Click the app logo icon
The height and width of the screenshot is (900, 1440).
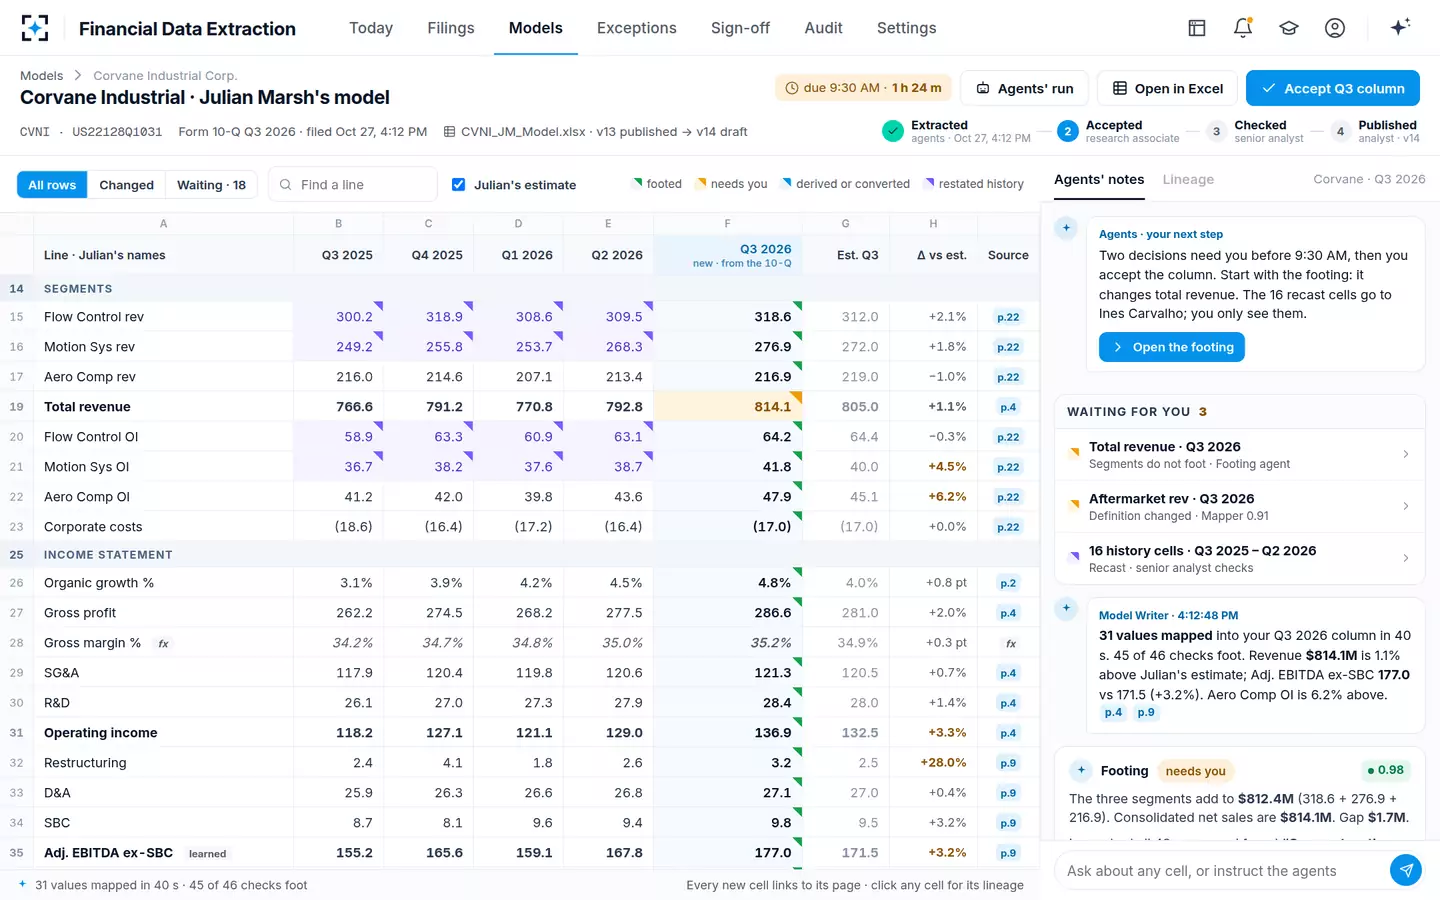[x=35, y=28]
